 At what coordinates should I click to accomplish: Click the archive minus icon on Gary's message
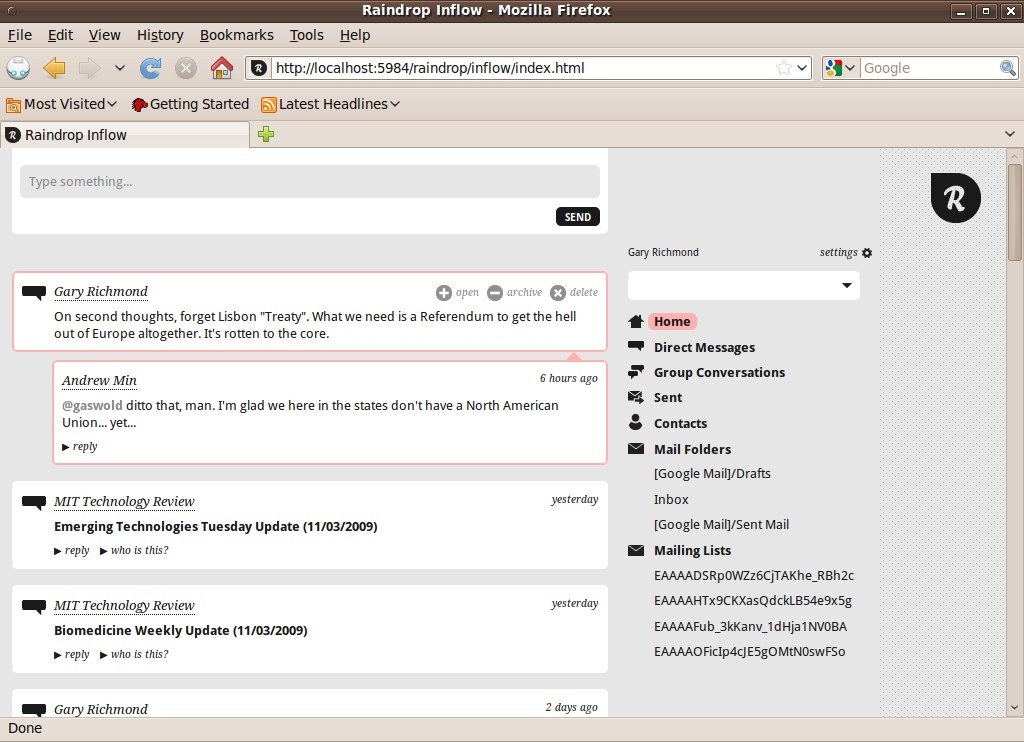495,293
